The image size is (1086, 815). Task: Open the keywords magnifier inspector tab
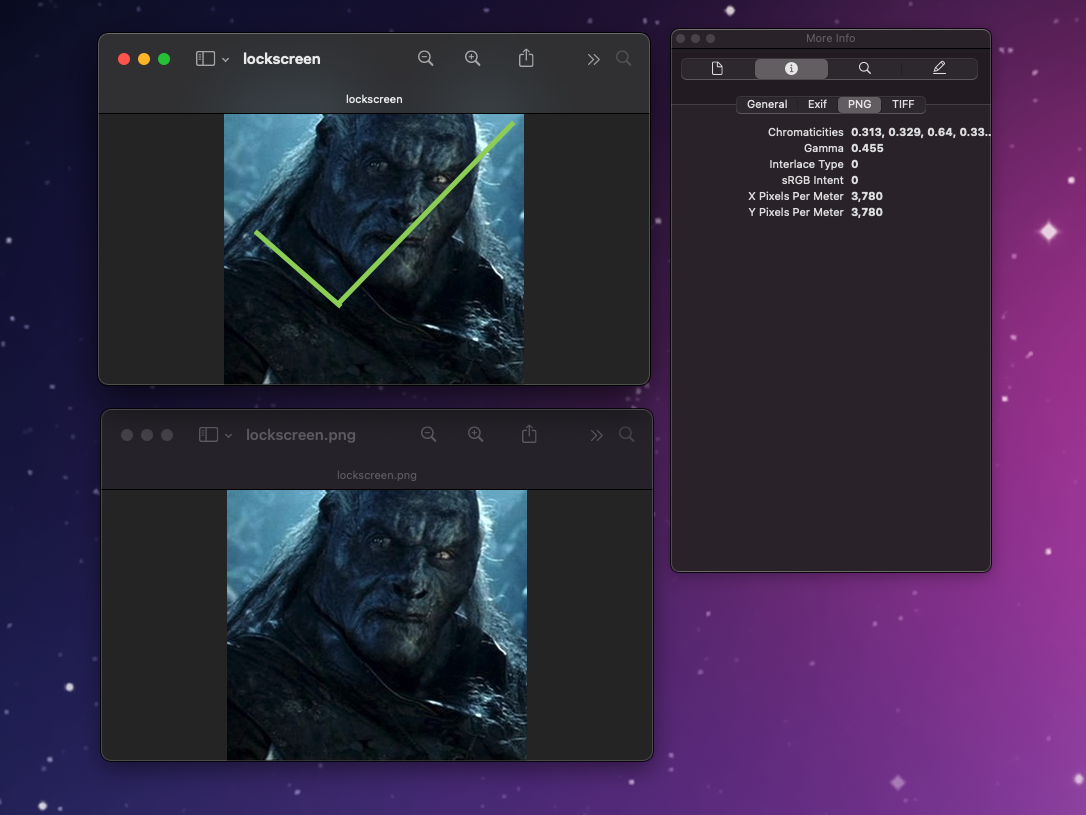(865, 69)
